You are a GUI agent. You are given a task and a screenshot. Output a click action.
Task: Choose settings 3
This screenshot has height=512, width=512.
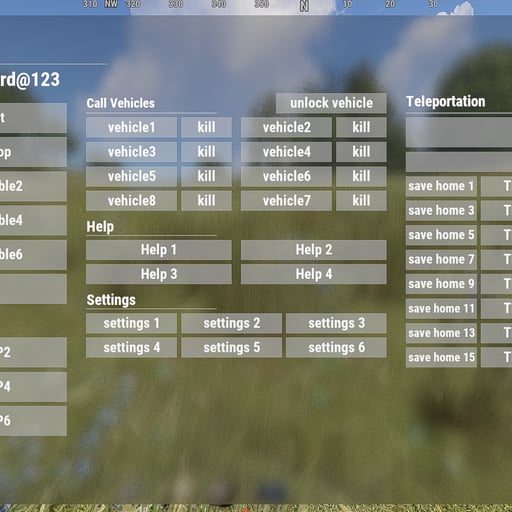click(336, 323)
